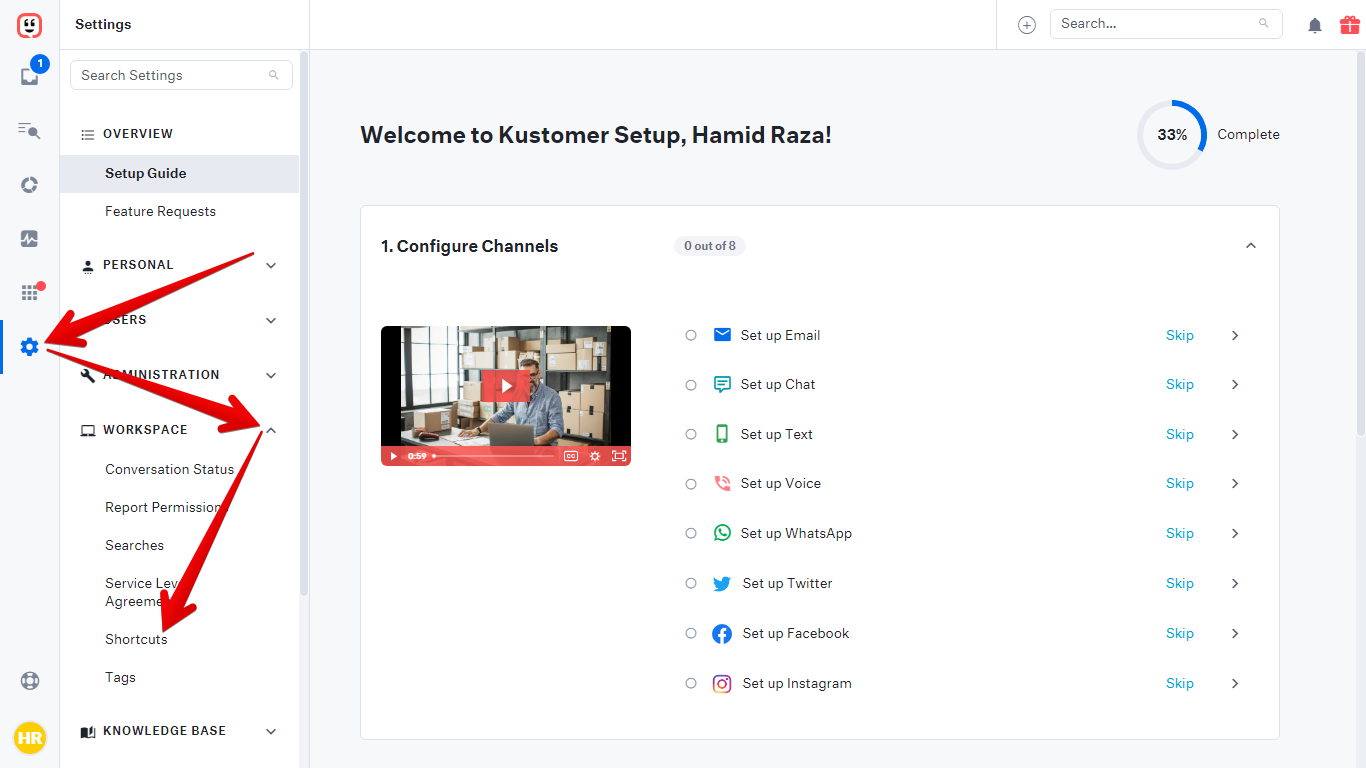Screen dimensions: 1366x768
Task: Mark Set up Voice circle complete
Action: click(691, 484)
